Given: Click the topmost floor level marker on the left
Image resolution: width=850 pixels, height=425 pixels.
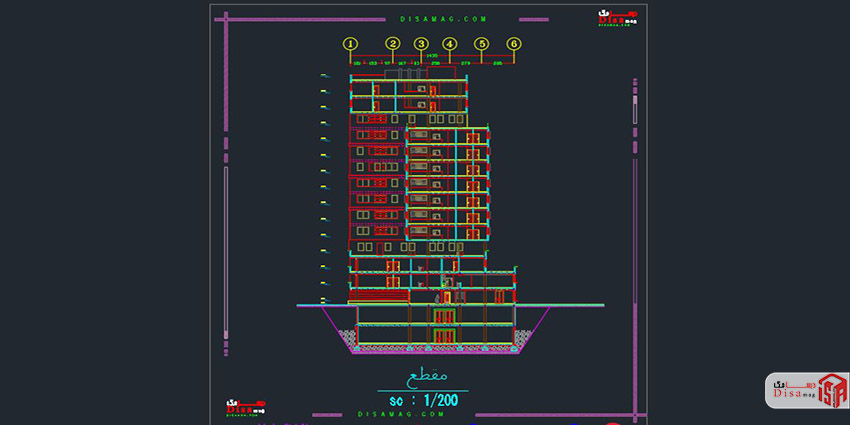Looking at the screenshot, I should (x=323, y=76).
